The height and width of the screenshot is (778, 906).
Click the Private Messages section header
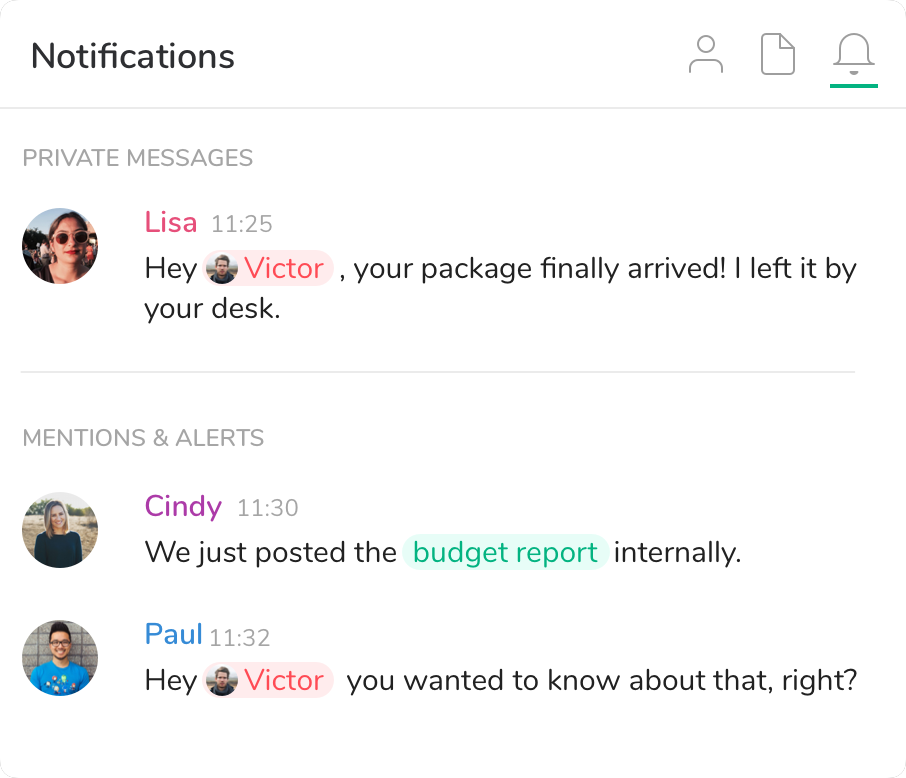138,158
